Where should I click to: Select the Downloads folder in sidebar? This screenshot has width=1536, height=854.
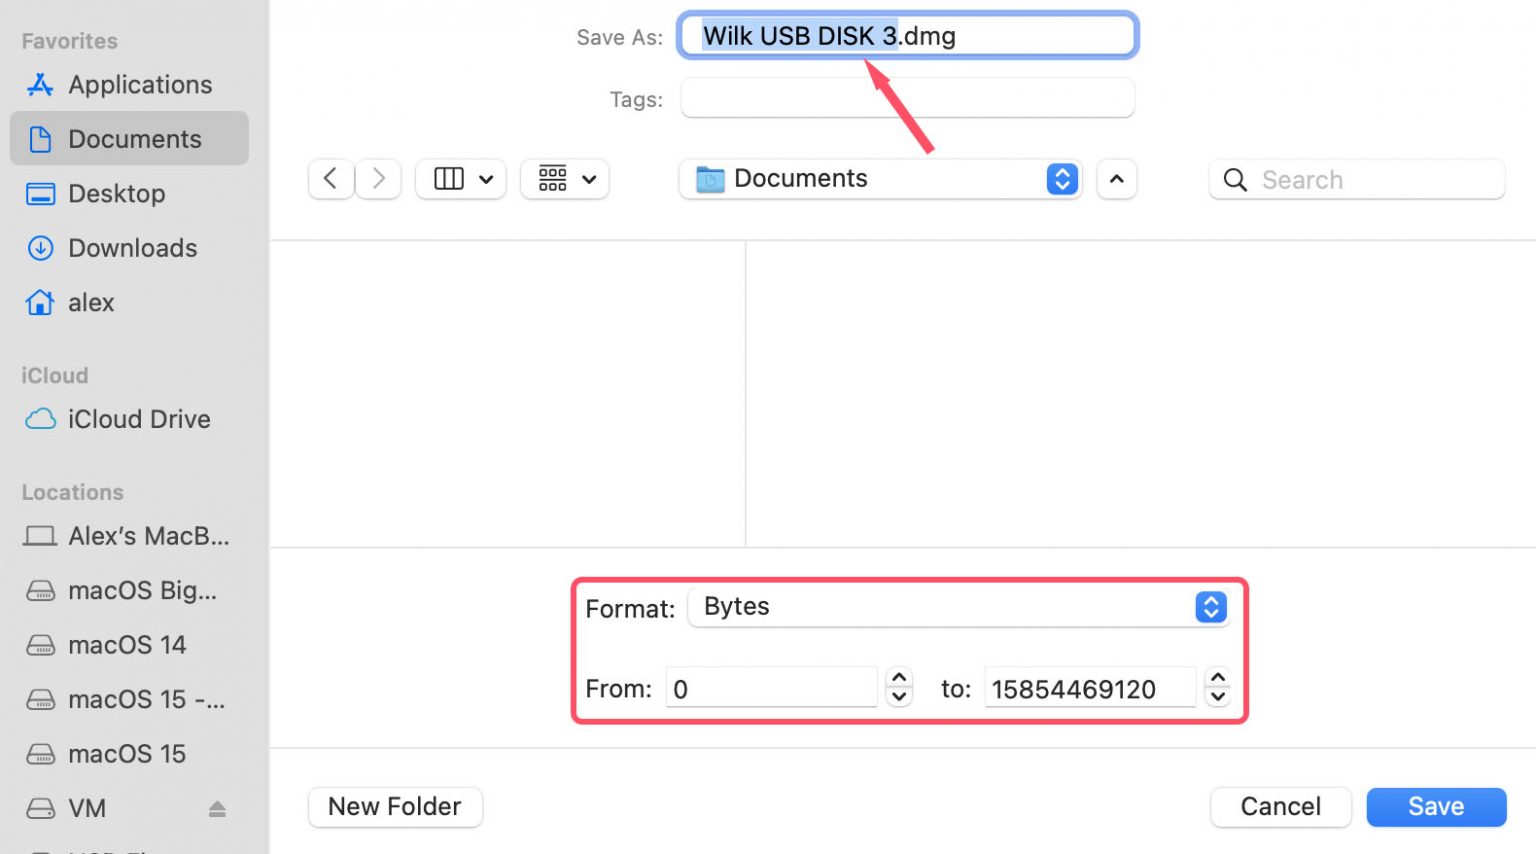pyautogui.click(x=131, y=248)
